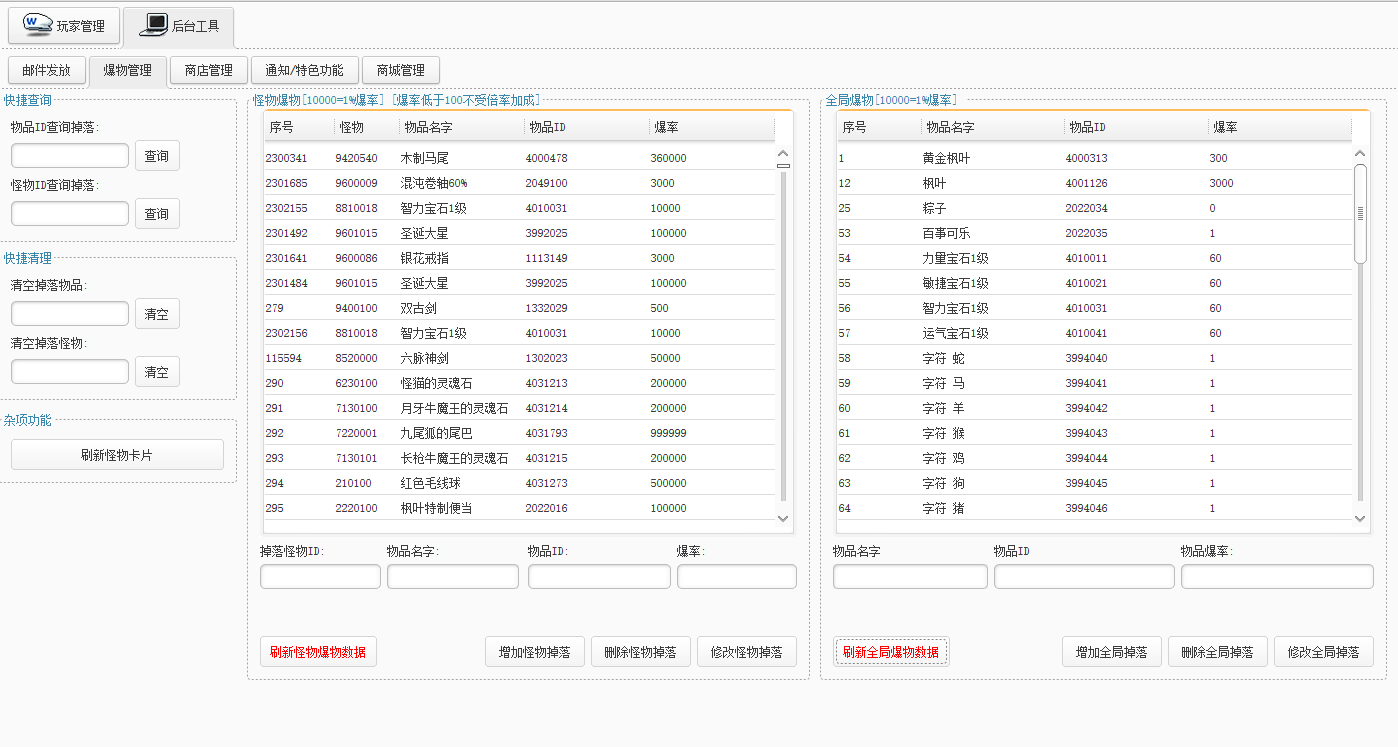This screenshot has height=747, width=1398.
Task: Click monster drop 物品名字 input field
Action: click(453, 576)
